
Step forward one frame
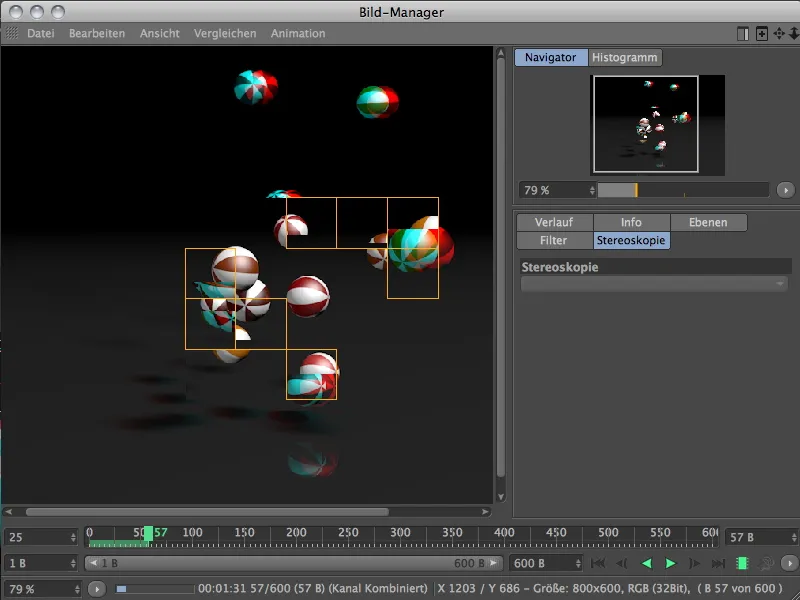(x=694, y=563)
